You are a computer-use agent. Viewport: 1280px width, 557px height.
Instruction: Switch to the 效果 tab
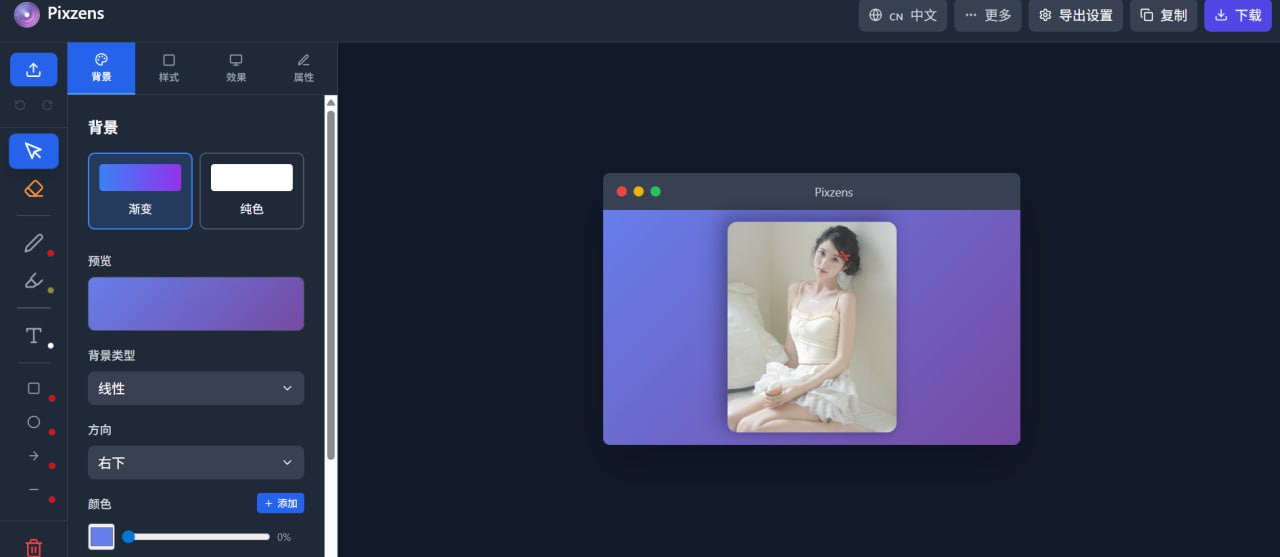(236, 68)
